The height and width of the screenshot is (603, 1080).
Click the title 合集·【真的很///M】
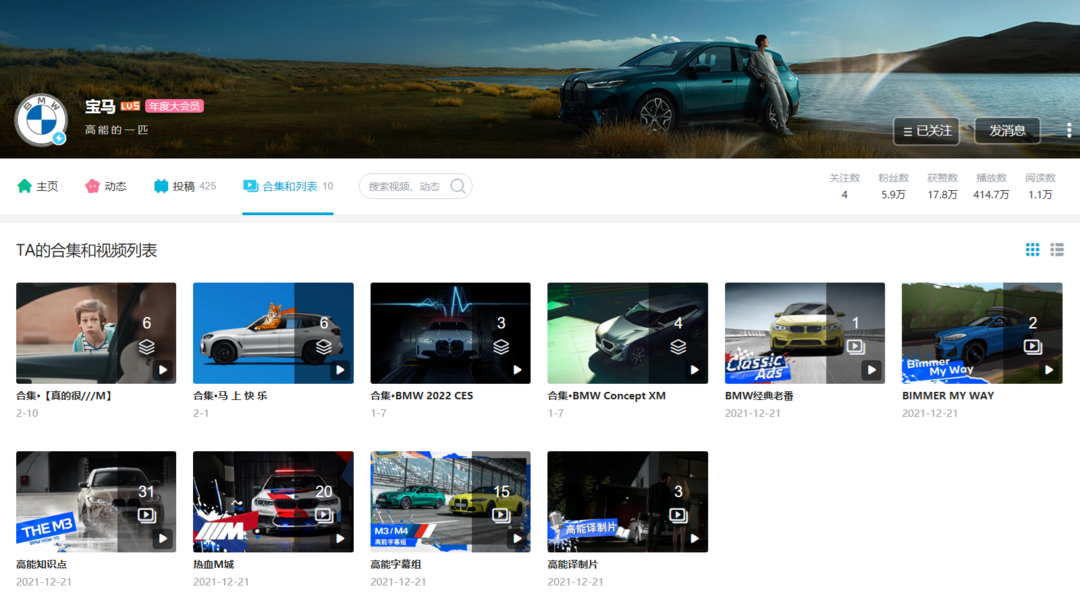pos(64,396)
